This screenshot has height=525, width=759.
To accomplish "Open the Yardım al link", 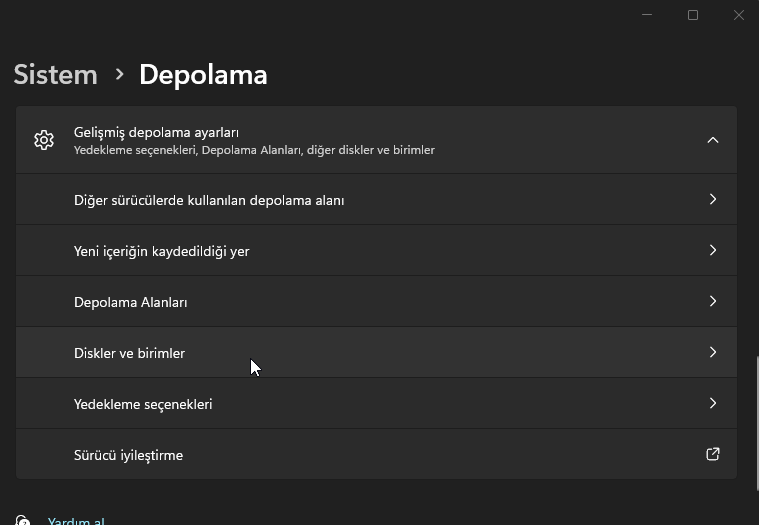I will 76,521.
